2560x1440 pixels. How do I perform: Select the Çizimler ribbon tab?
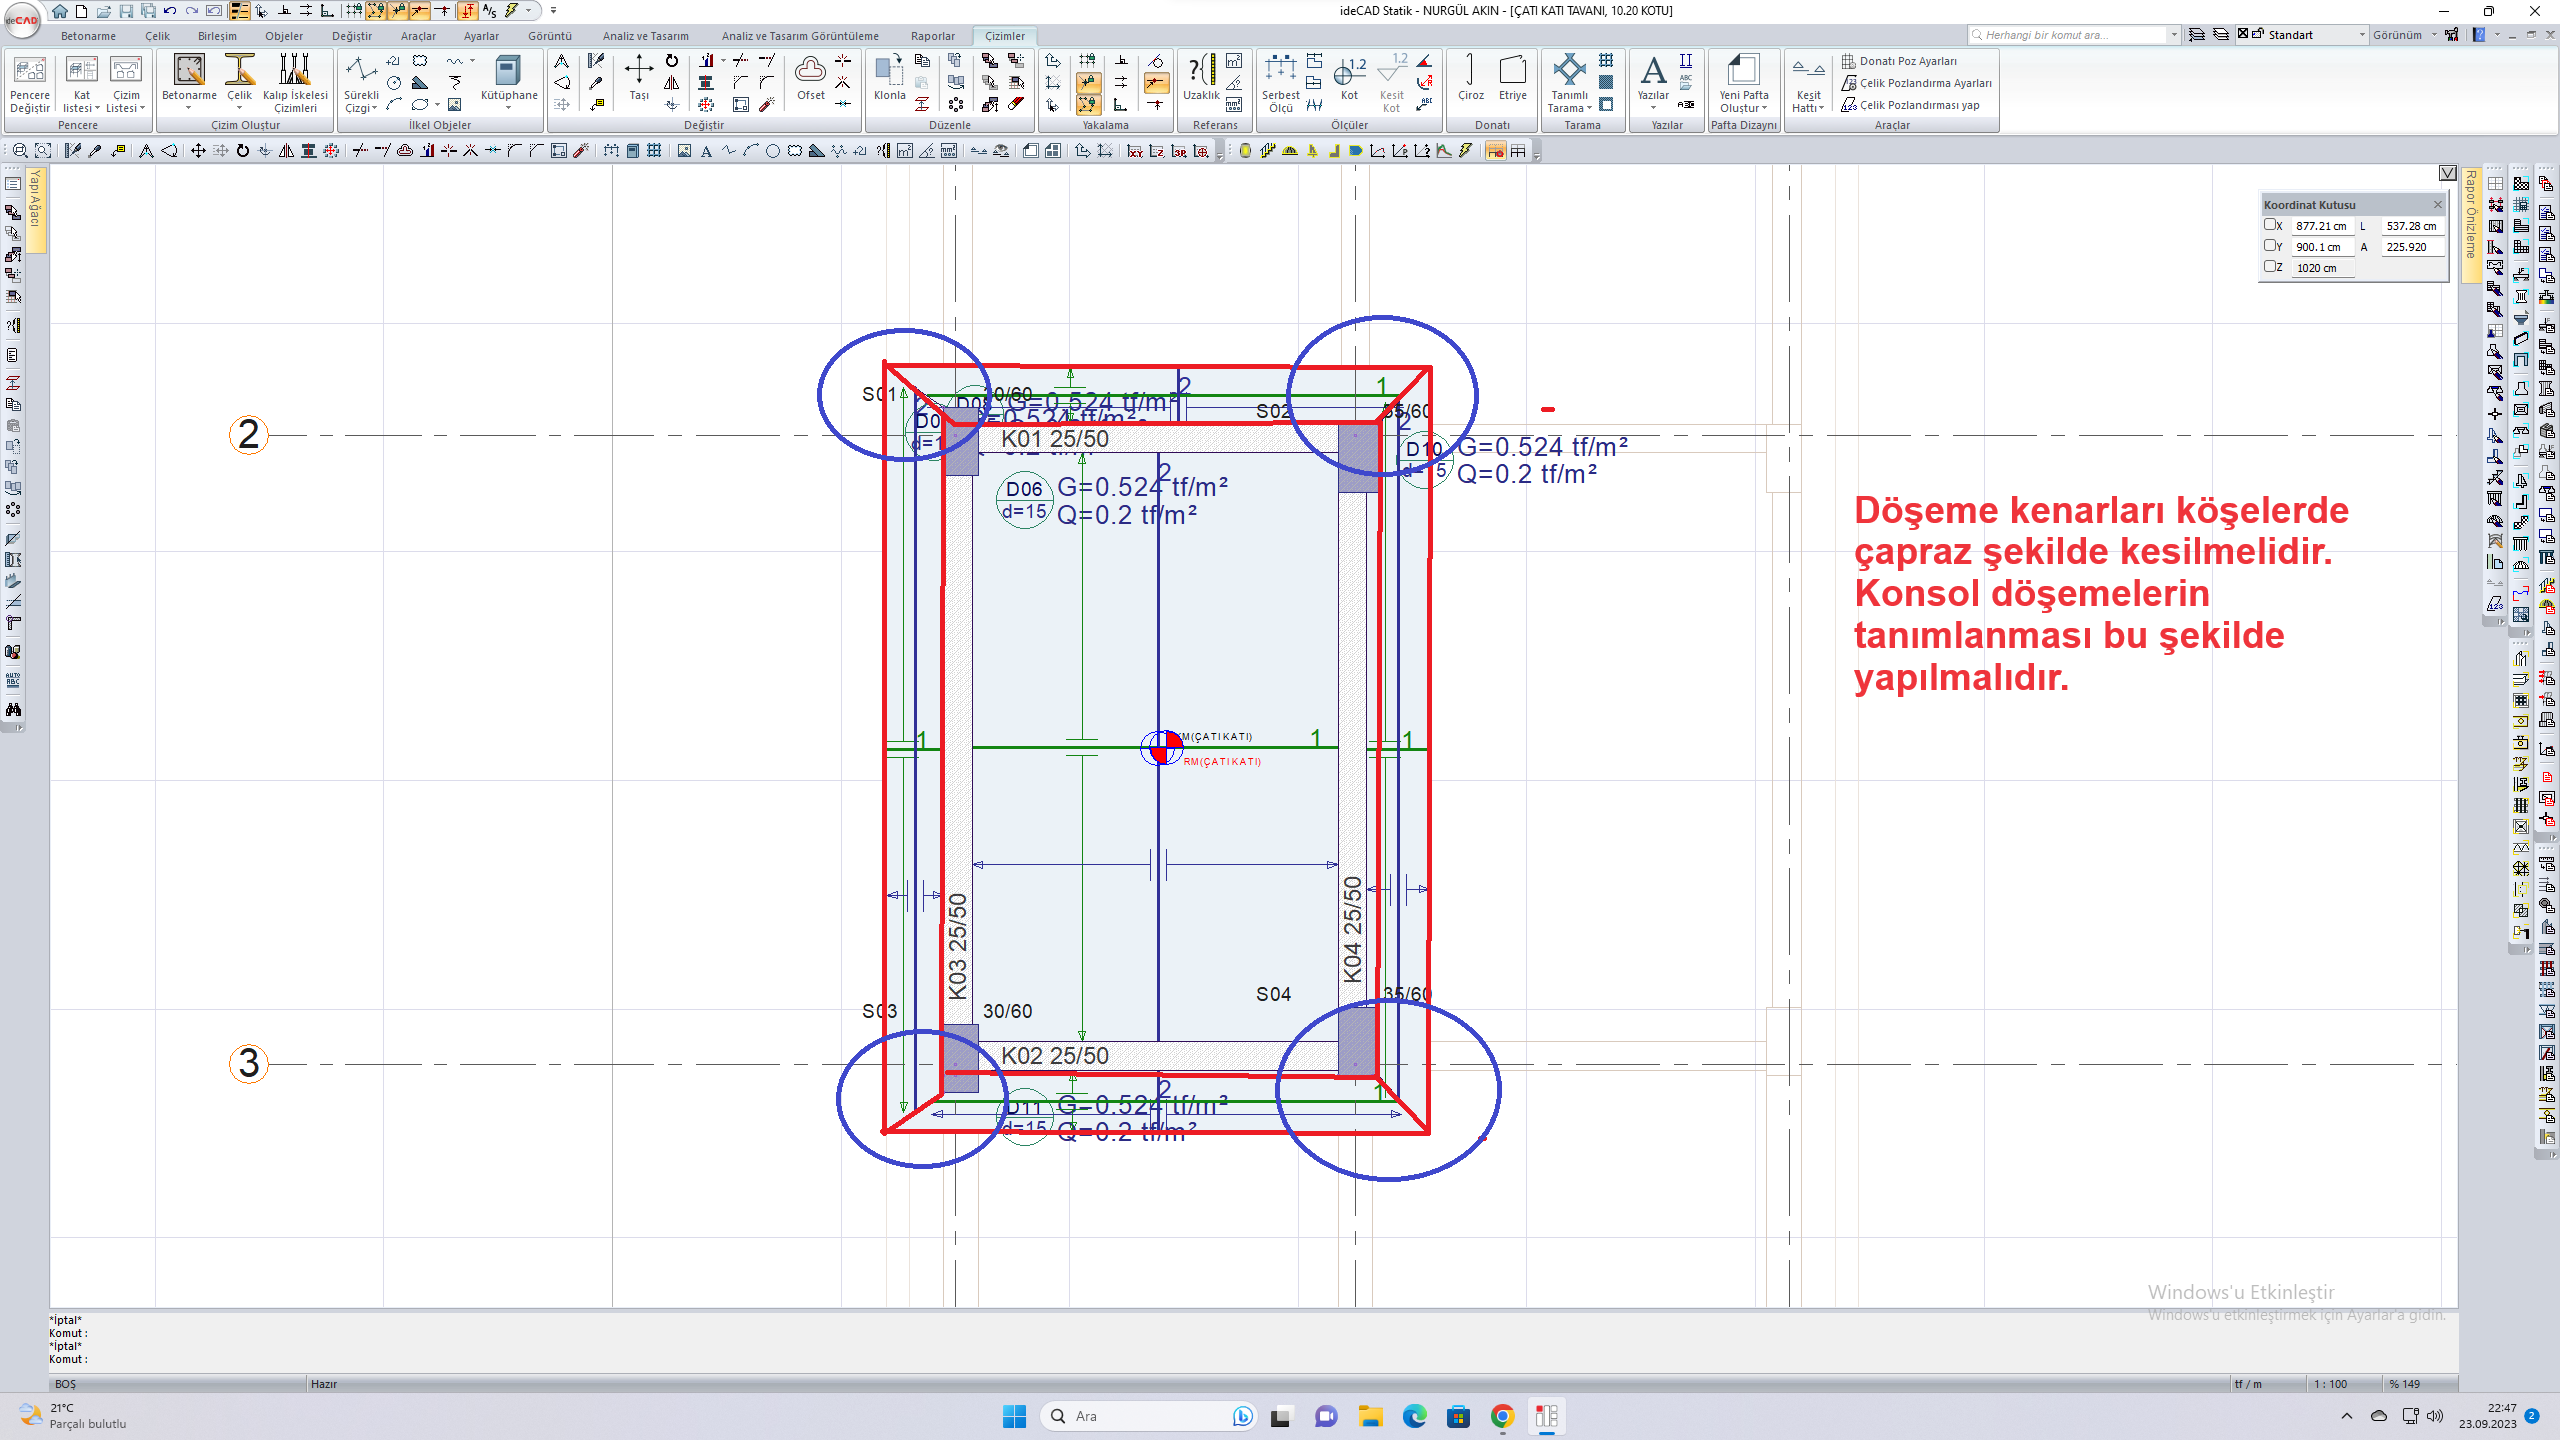(1005, 36)
